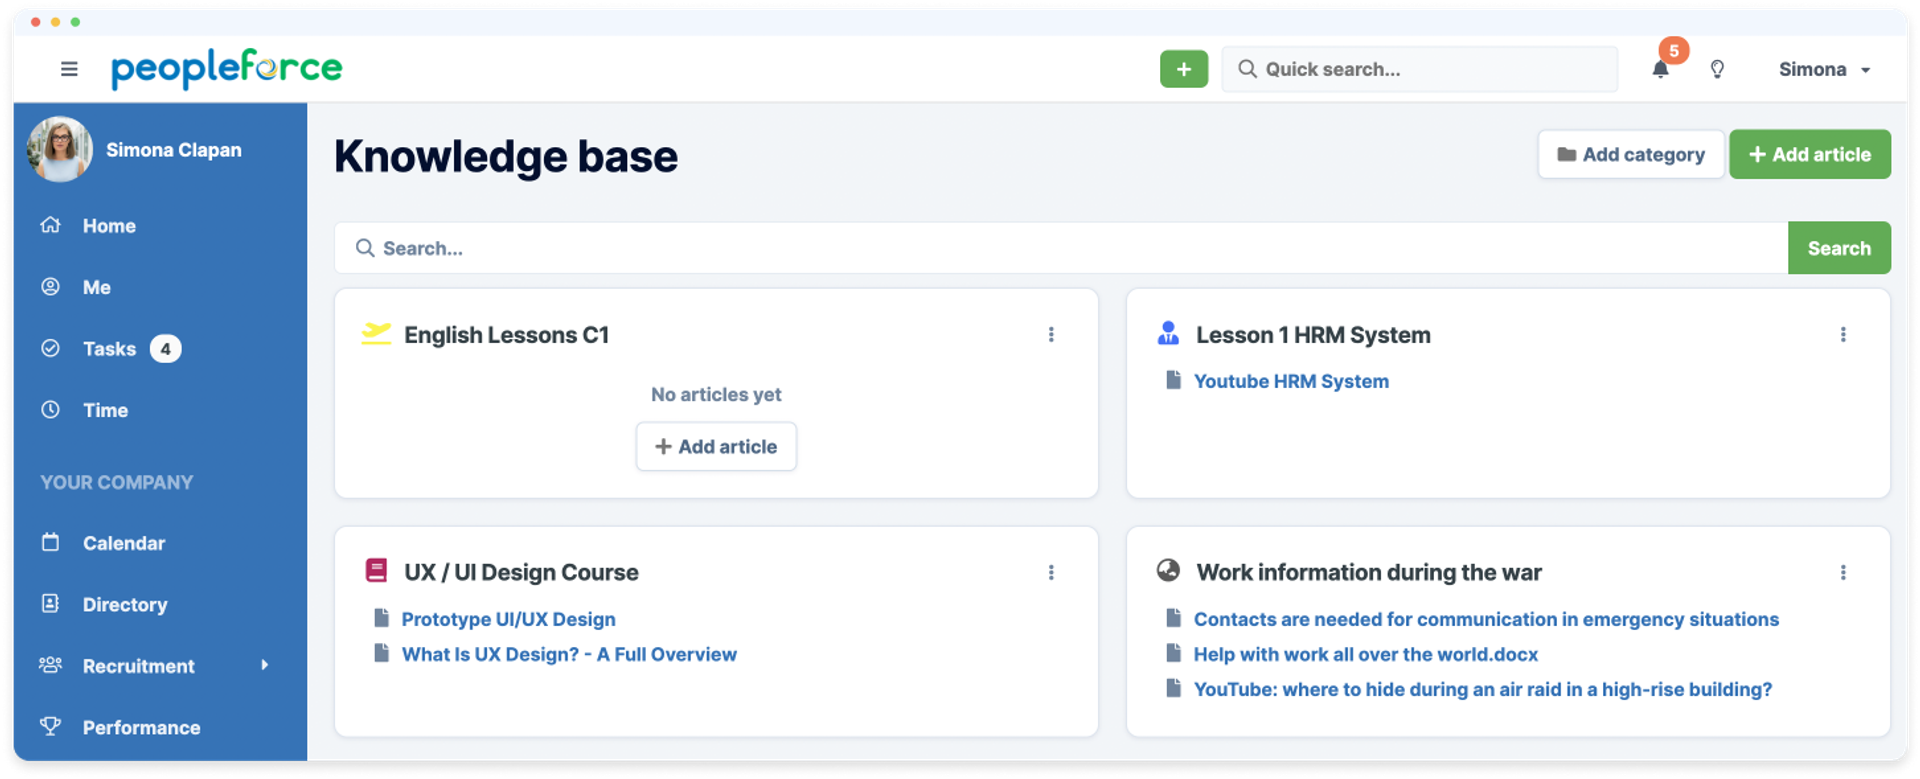Click the Home house icon
The width and height of the screenshot is (1920, 779).
(50, 225)
